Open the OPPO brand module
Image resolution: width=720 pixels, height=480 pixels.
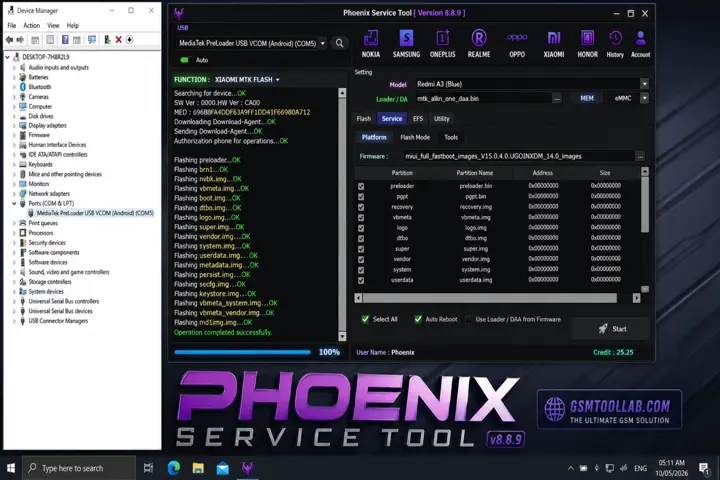(x=517, y=44)
